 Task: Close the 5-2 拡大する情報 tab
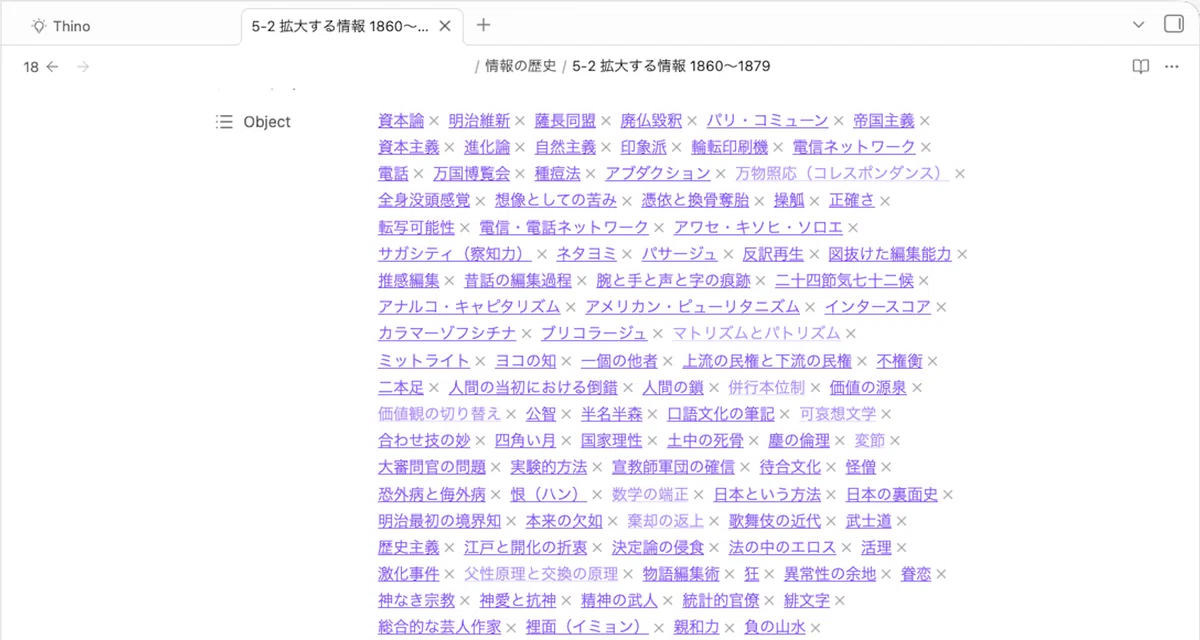click(x=446, y=26)
